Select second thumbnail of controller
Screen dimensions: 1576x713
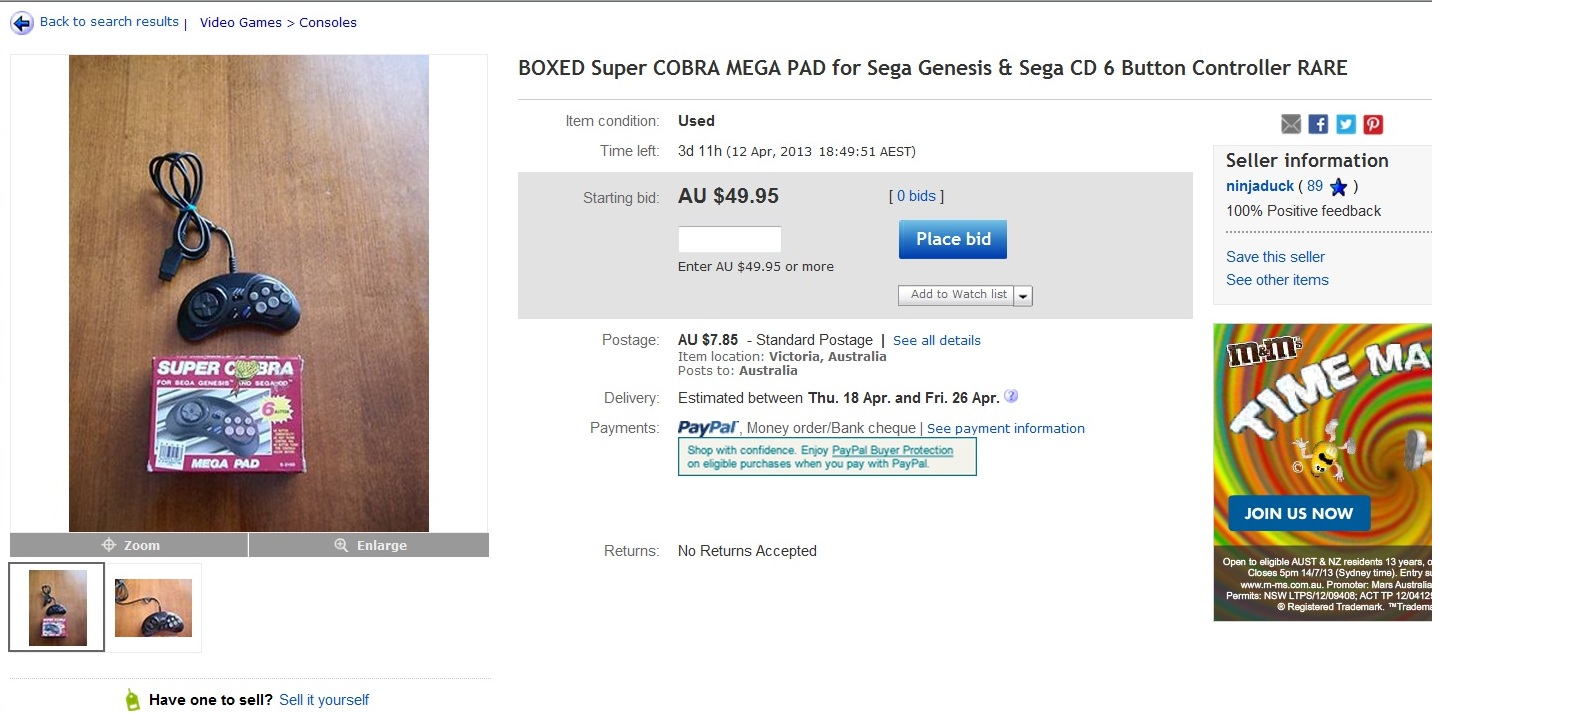click(153, 608)
